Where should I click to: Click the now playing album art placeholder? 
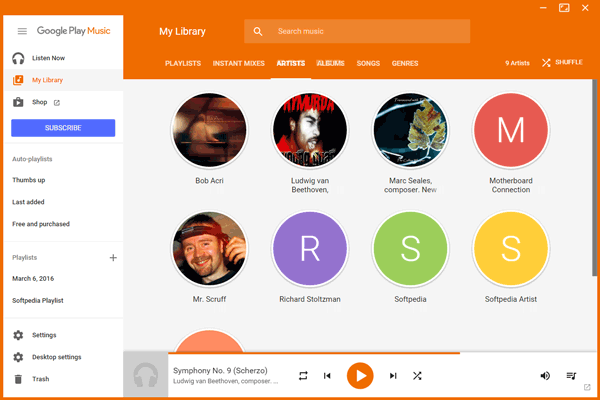click(x=145, y=375)
